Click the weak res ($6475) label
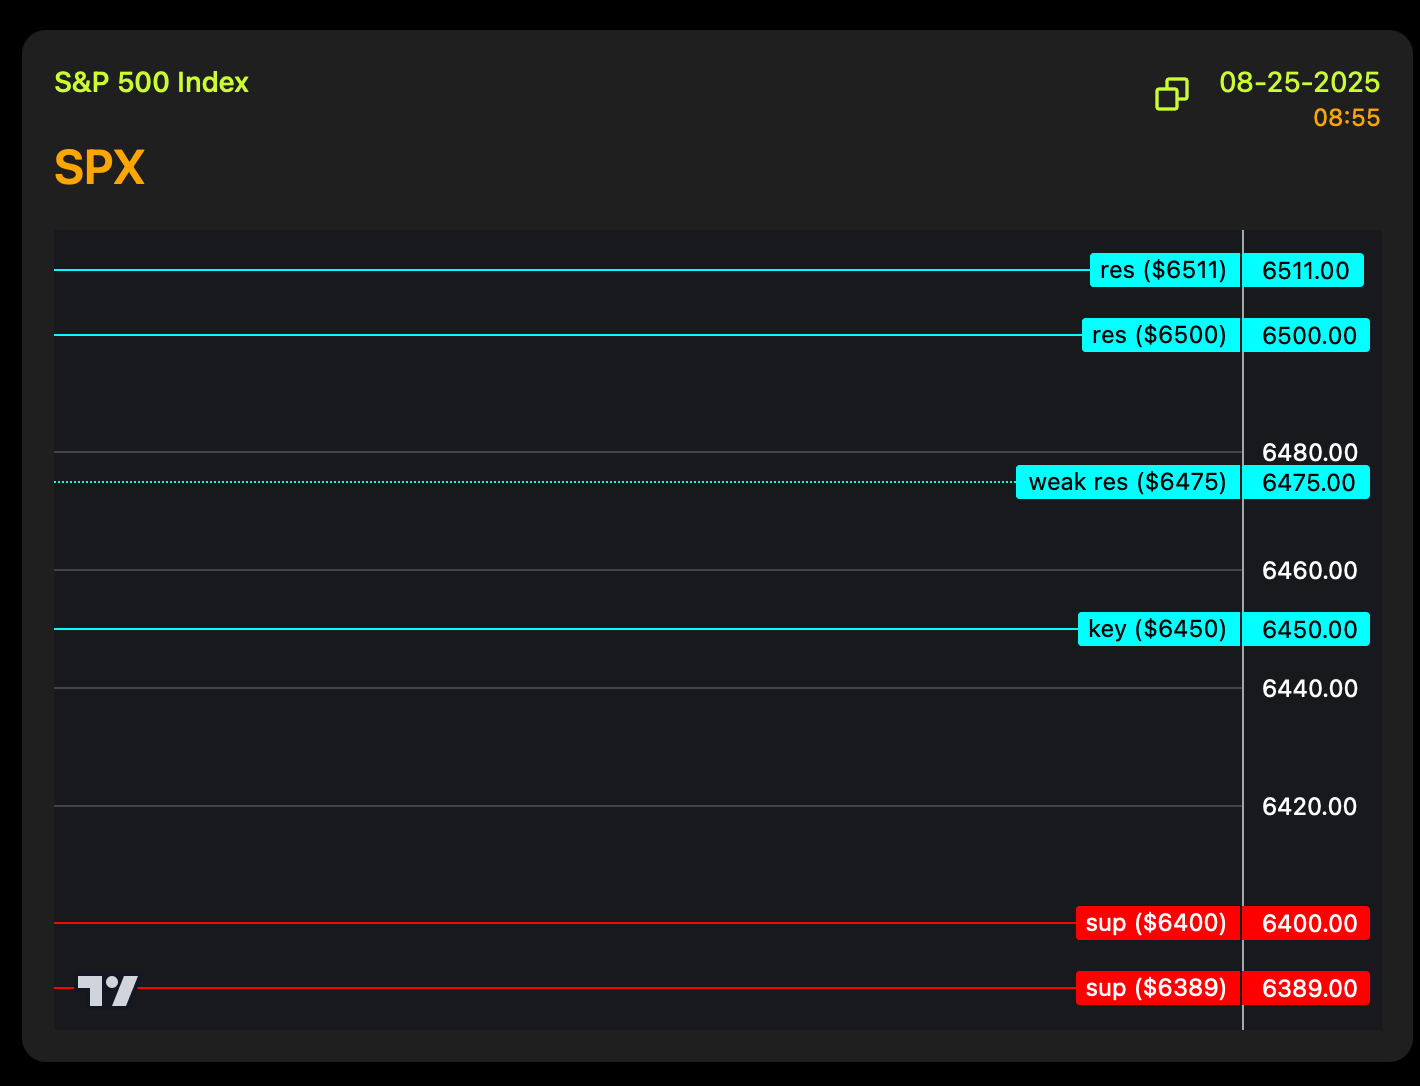This screenshot has width=1420, height=1086. (1128, 482)
